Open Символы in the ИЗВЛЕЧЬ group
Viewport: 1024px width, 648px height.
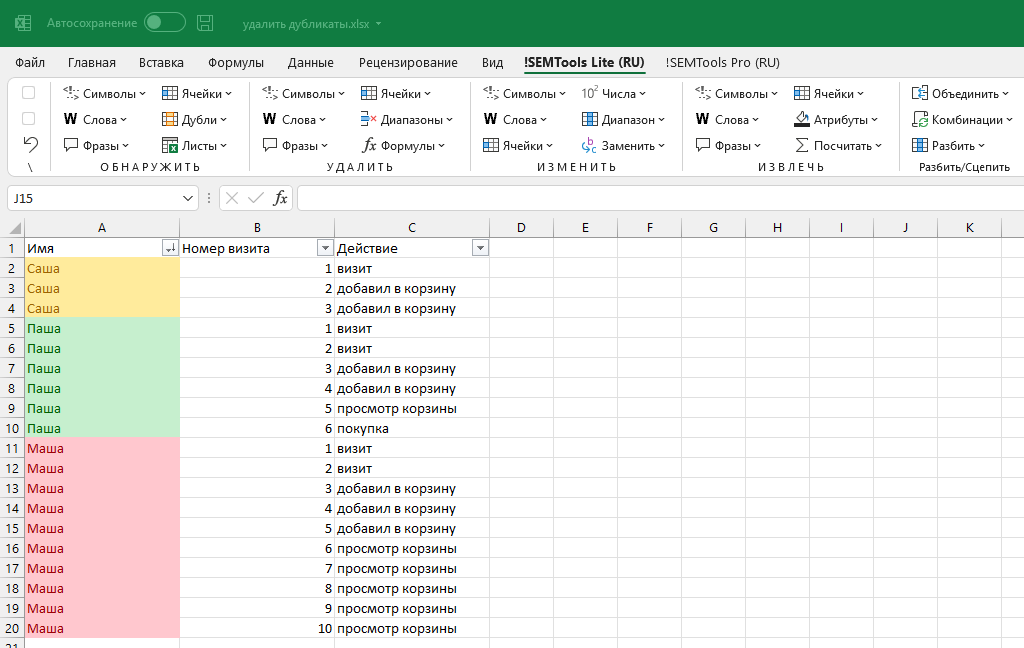pyautogui.click(x=737, y=93)
